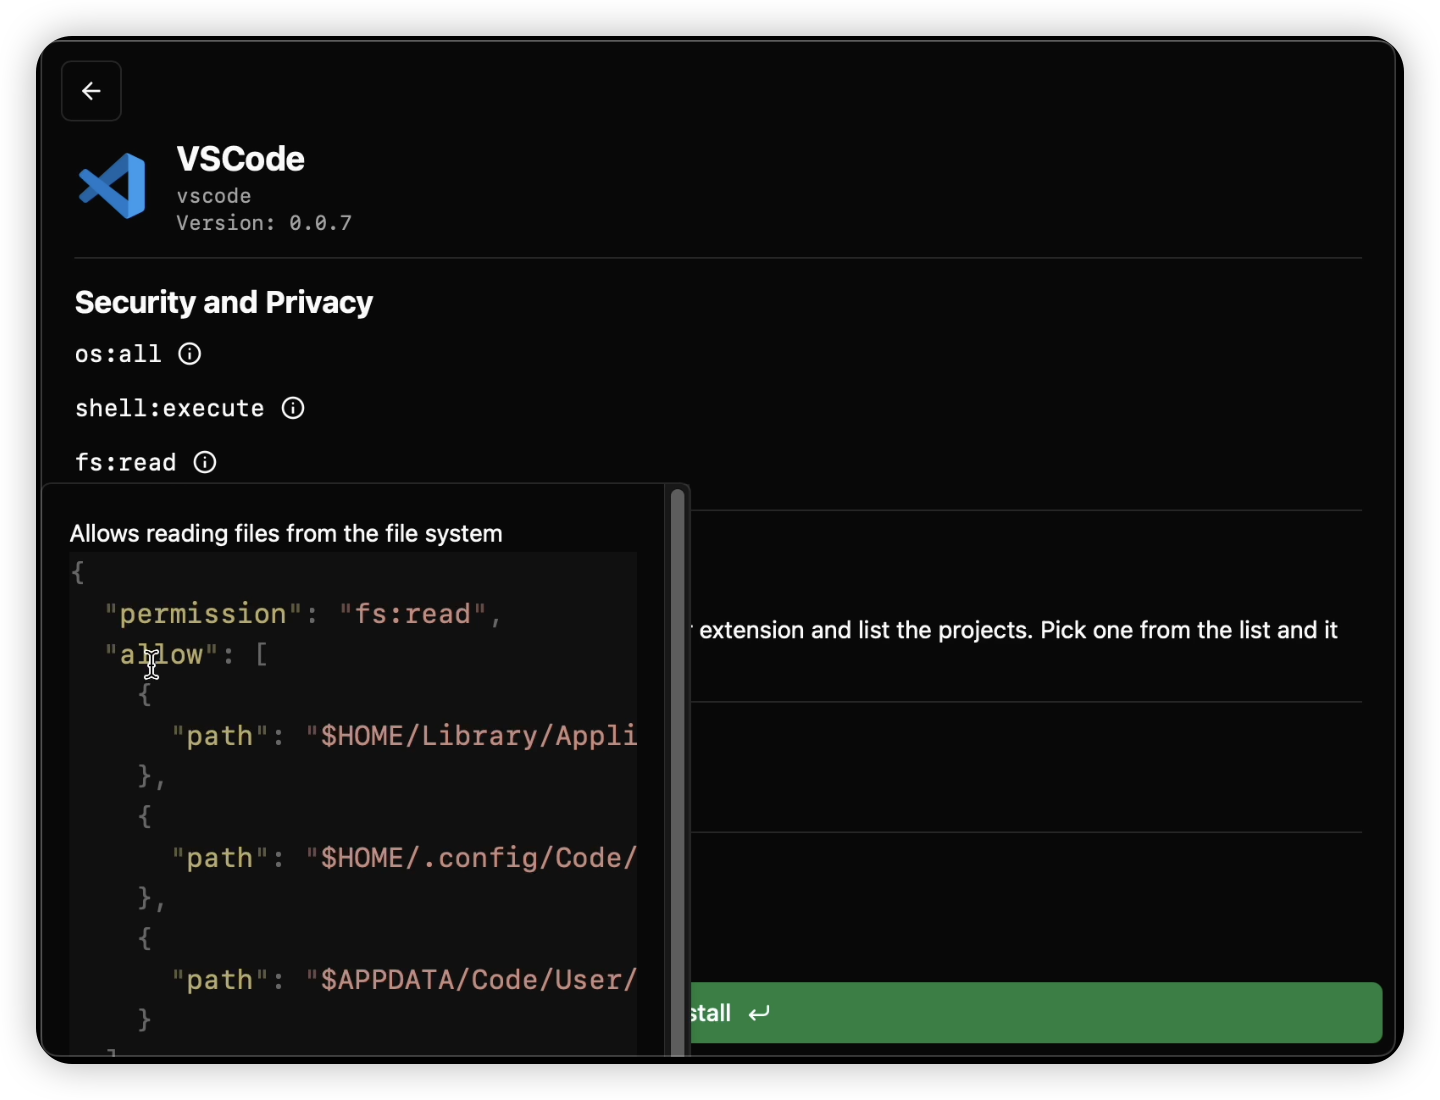Click the return arrow icon on Install button
The height and width of the screenshot is (1100, 1440).
[x=760, y=1013]
